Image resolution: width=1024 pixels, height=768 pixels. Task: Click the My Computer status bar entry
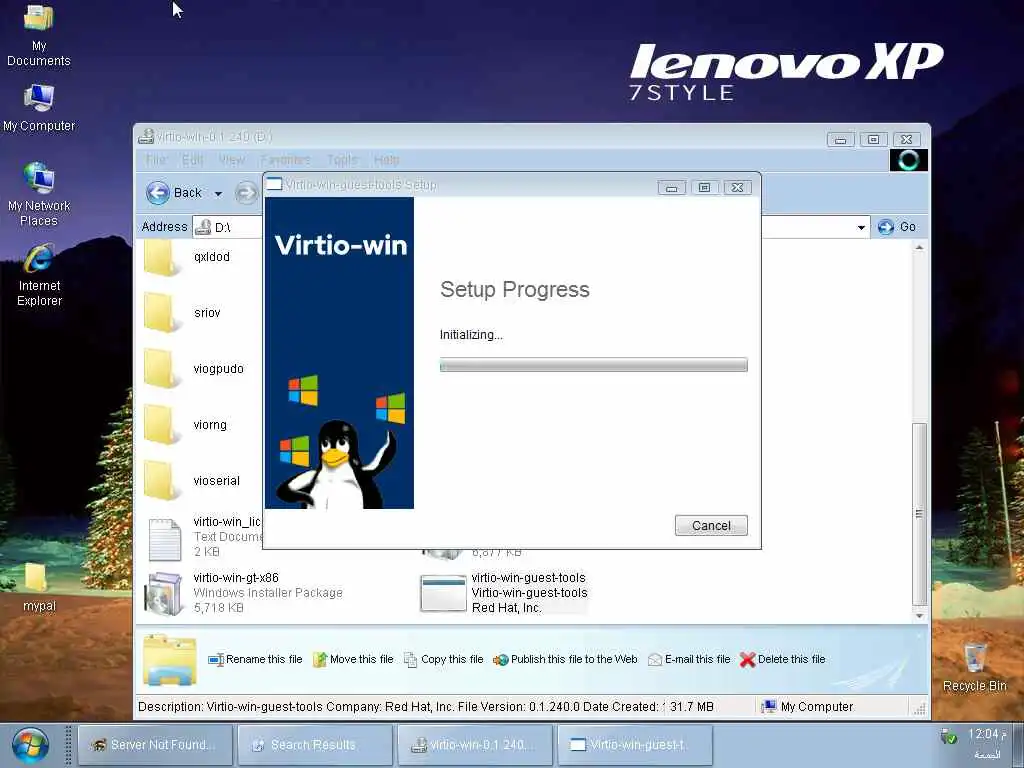pos(808,707)
